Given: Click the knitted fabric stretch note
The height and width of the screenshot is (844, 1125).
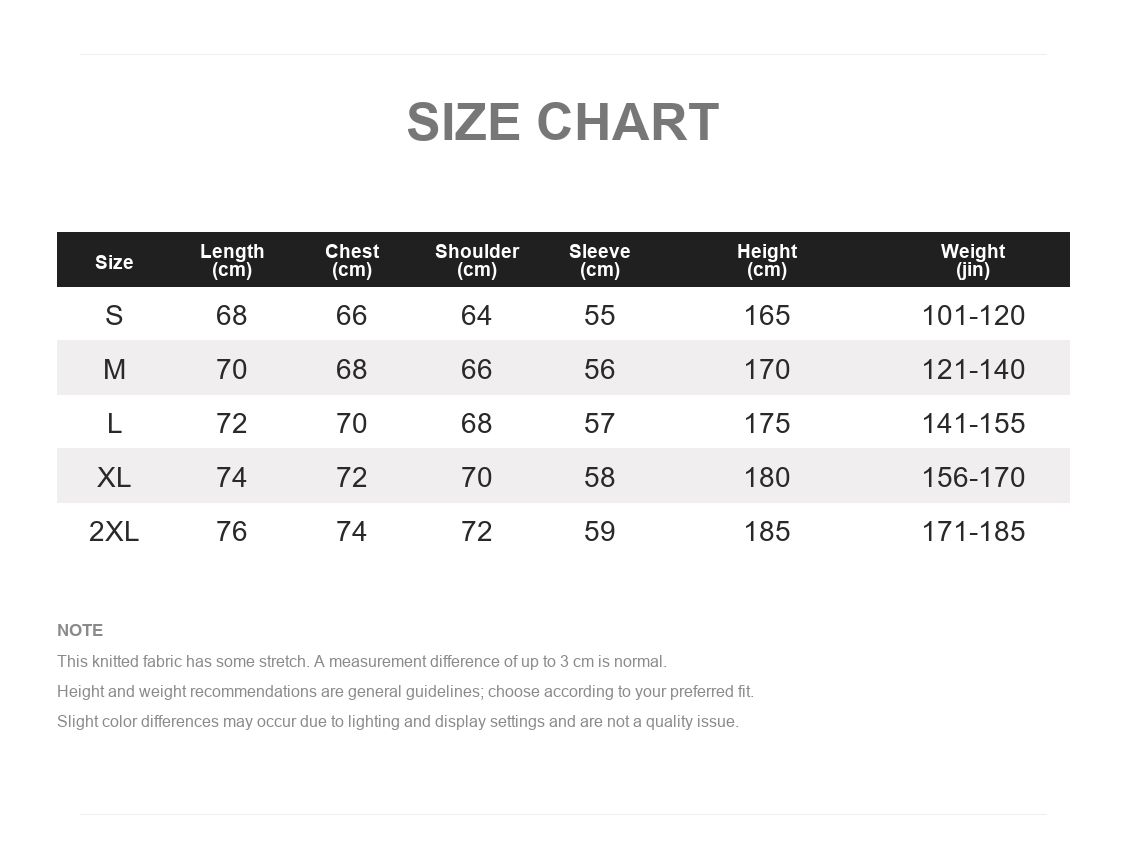Looking at the screenshot, I should tap(362, 662).
